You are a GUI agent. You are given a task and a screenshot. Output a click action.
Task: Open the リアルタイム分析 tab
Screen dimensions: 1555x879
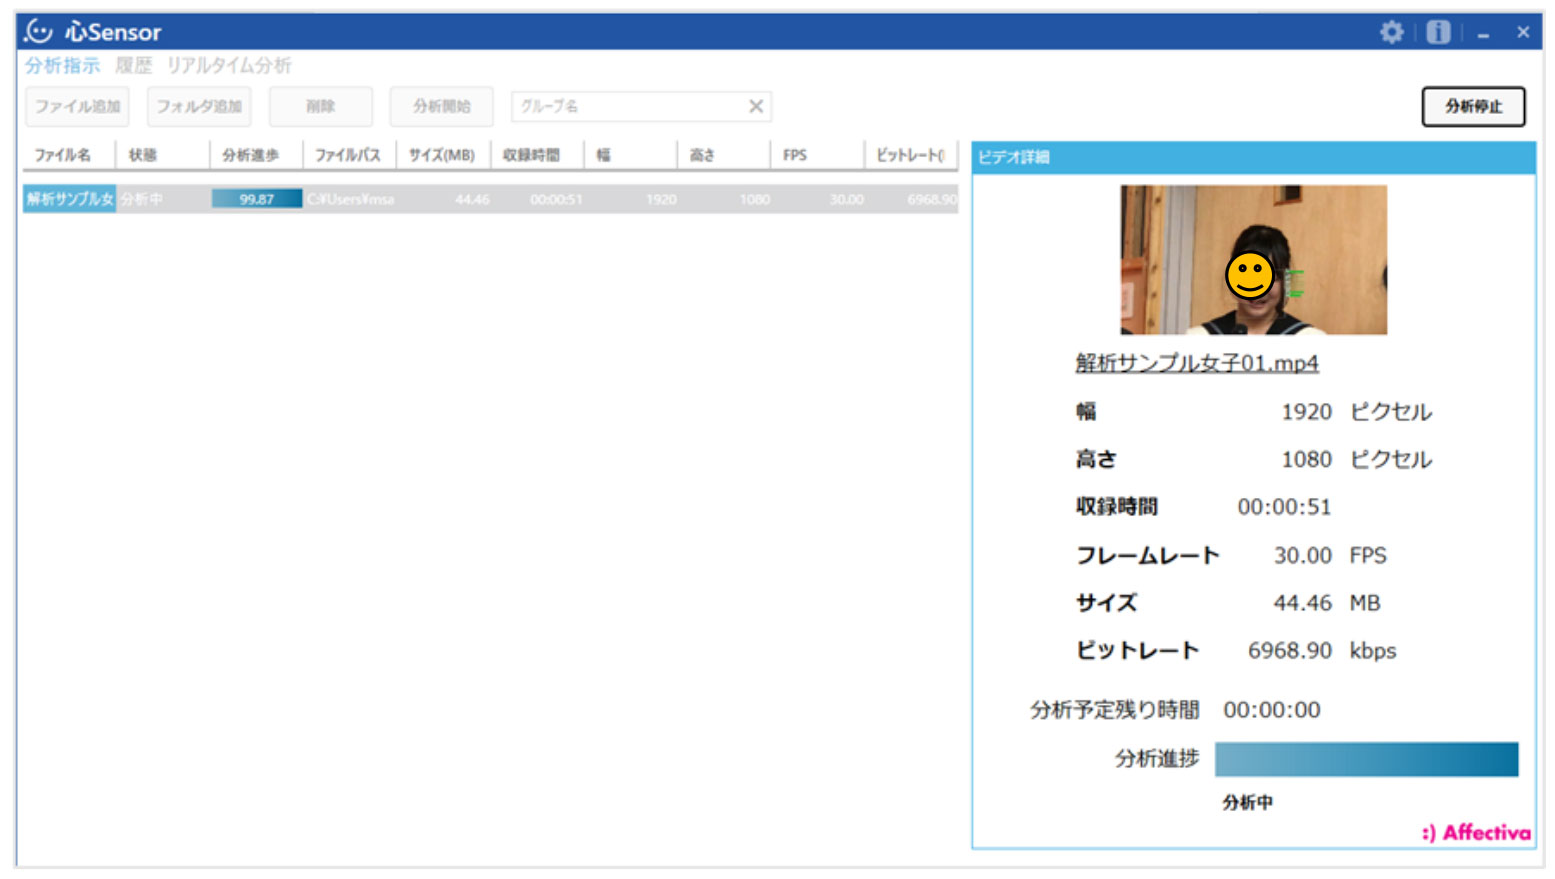pos(229,66)
